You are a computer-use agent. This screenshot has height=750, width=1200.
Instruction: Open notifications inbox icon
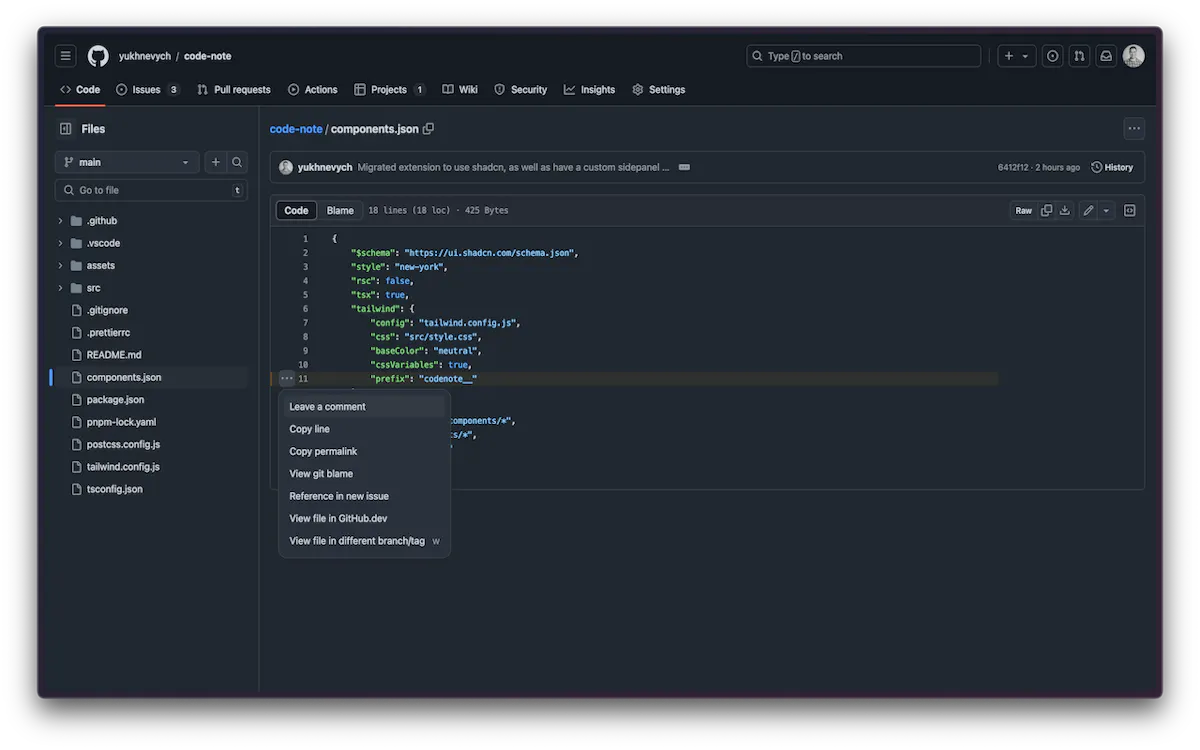(1106, 56)
